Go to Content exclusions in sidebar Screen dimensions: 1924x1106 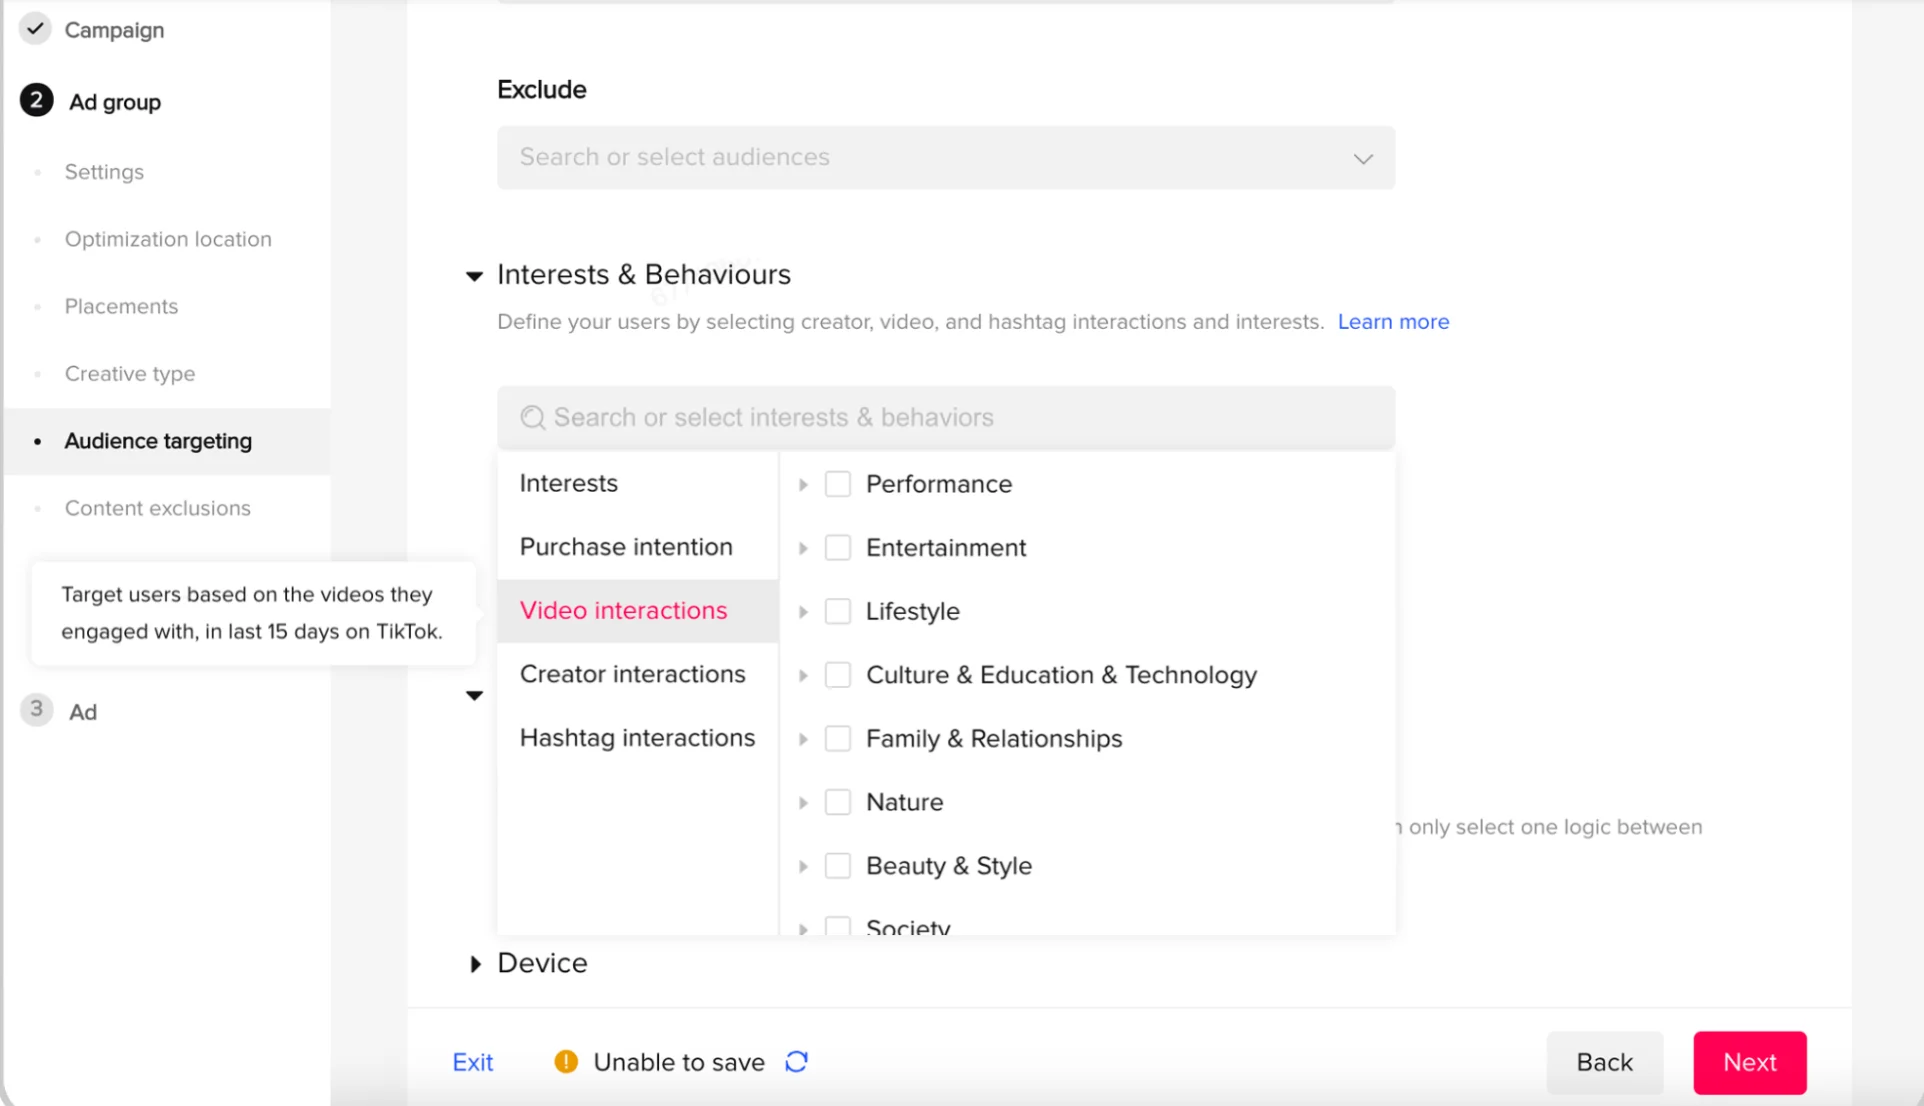tap(157, 508)
